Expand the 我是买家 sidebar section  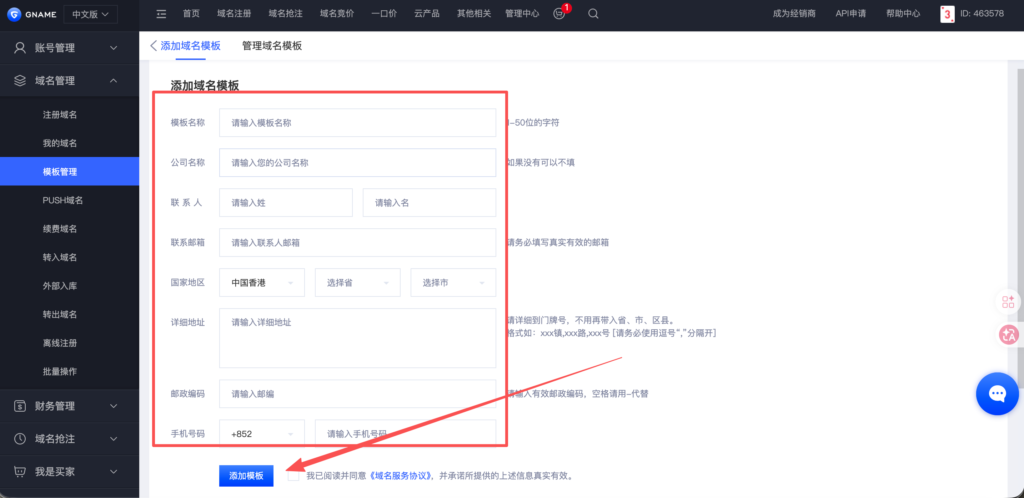pyautogui.click(x=114, y=471)
